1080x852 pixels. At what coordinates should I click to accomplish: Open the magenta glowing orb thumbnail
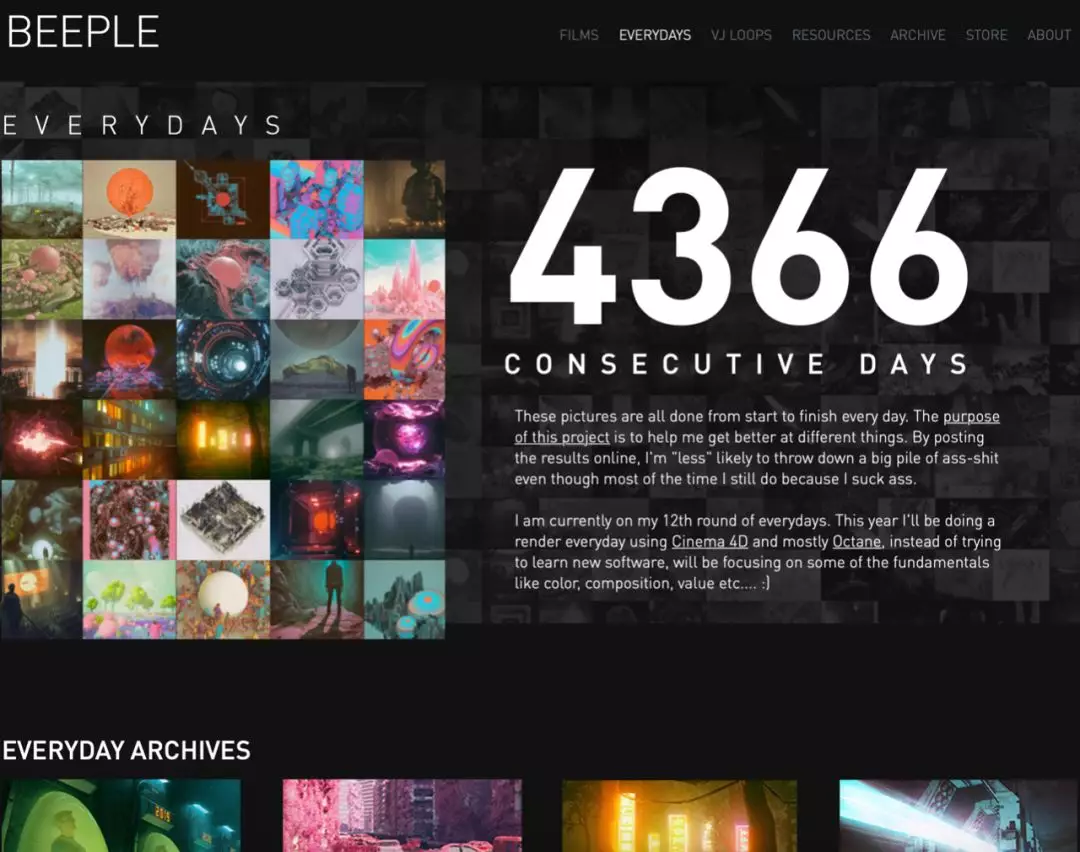pyautogui.click(x=404, y=439)
